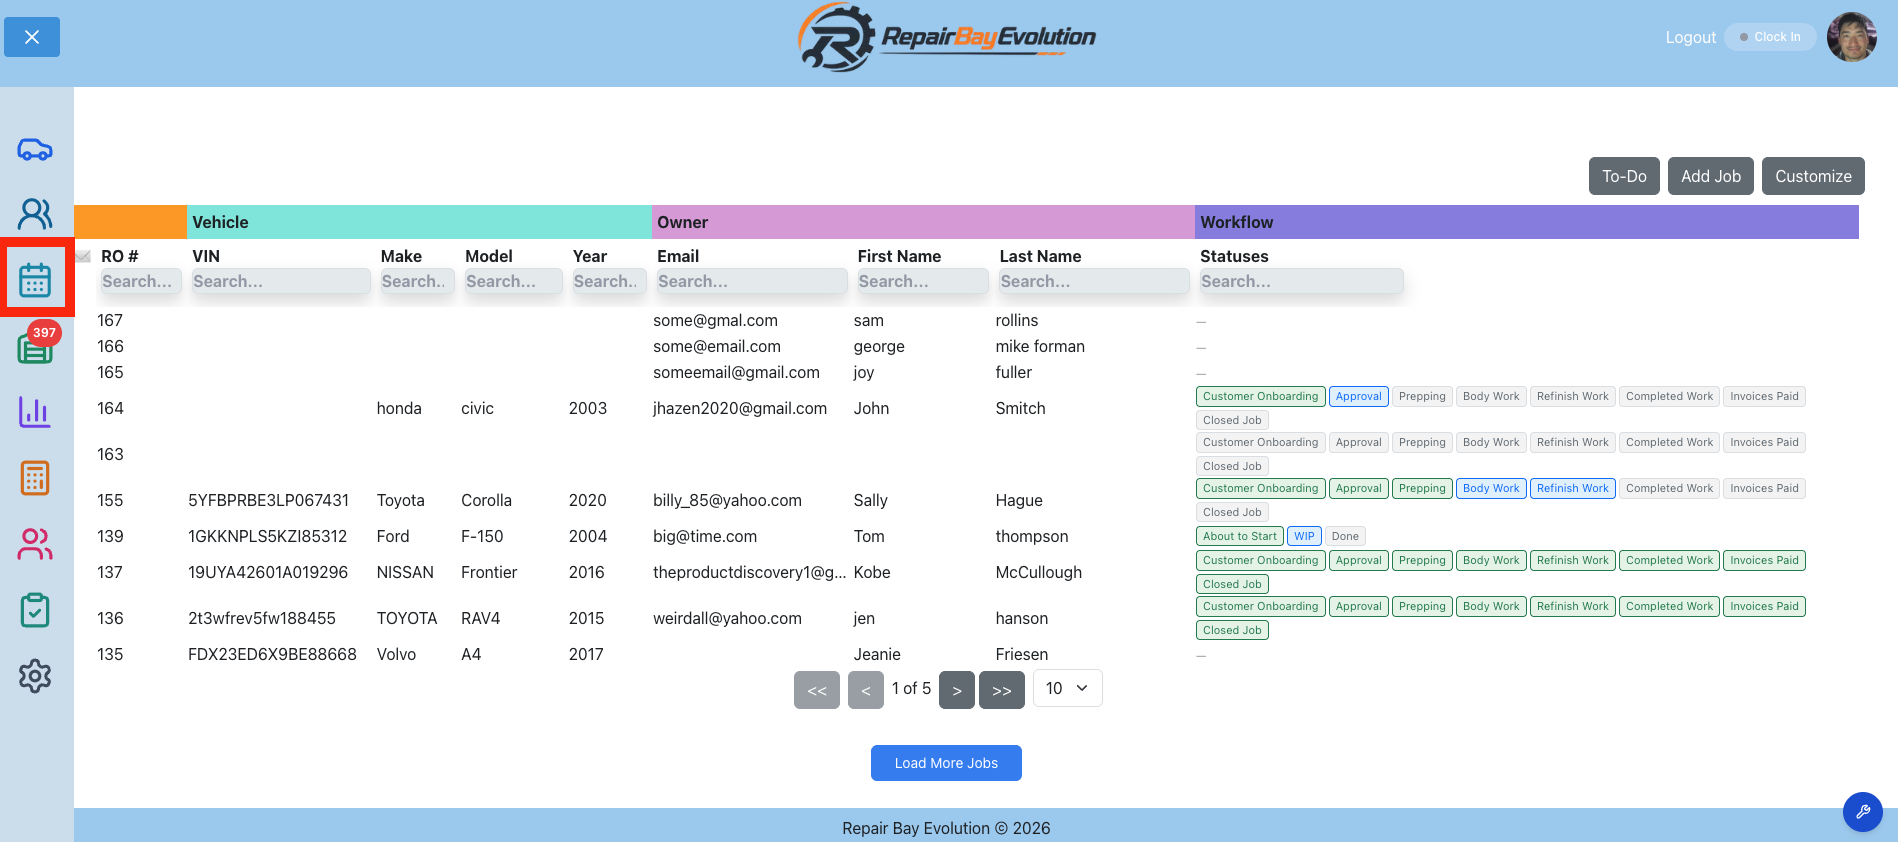Open RO number 167 row
This screenshot has width=1898, height=842.
[110, 320]
